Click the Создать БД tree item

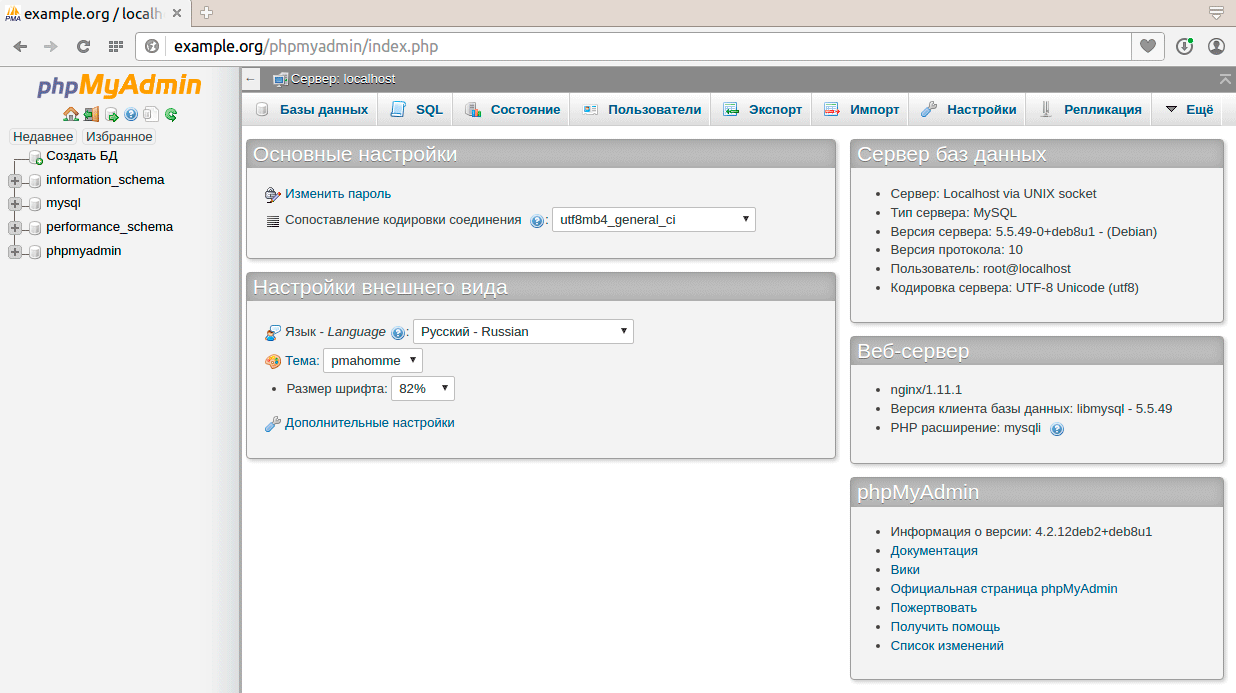point(82,156)
